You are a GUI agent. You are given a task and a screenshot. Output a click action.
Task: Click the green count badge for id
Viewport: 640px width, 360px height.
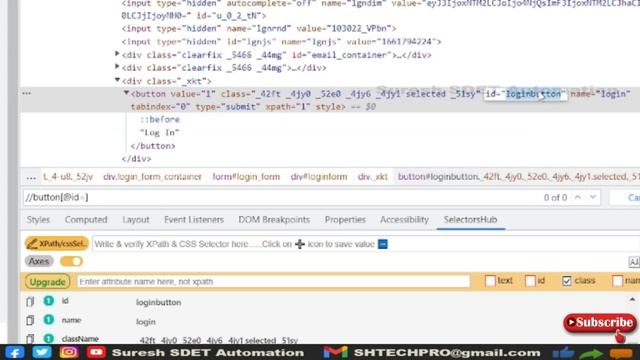click(x=49, y=301)
